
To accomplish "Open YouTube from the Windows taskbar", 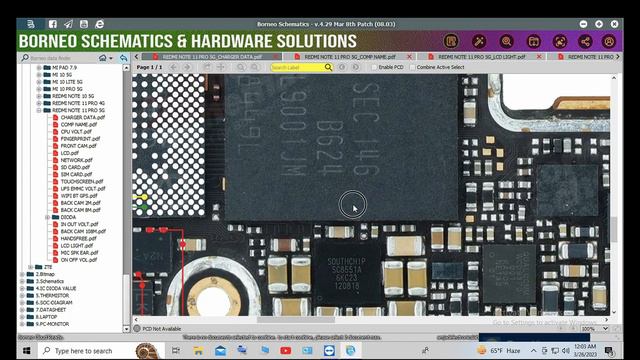I will [286, 351].
